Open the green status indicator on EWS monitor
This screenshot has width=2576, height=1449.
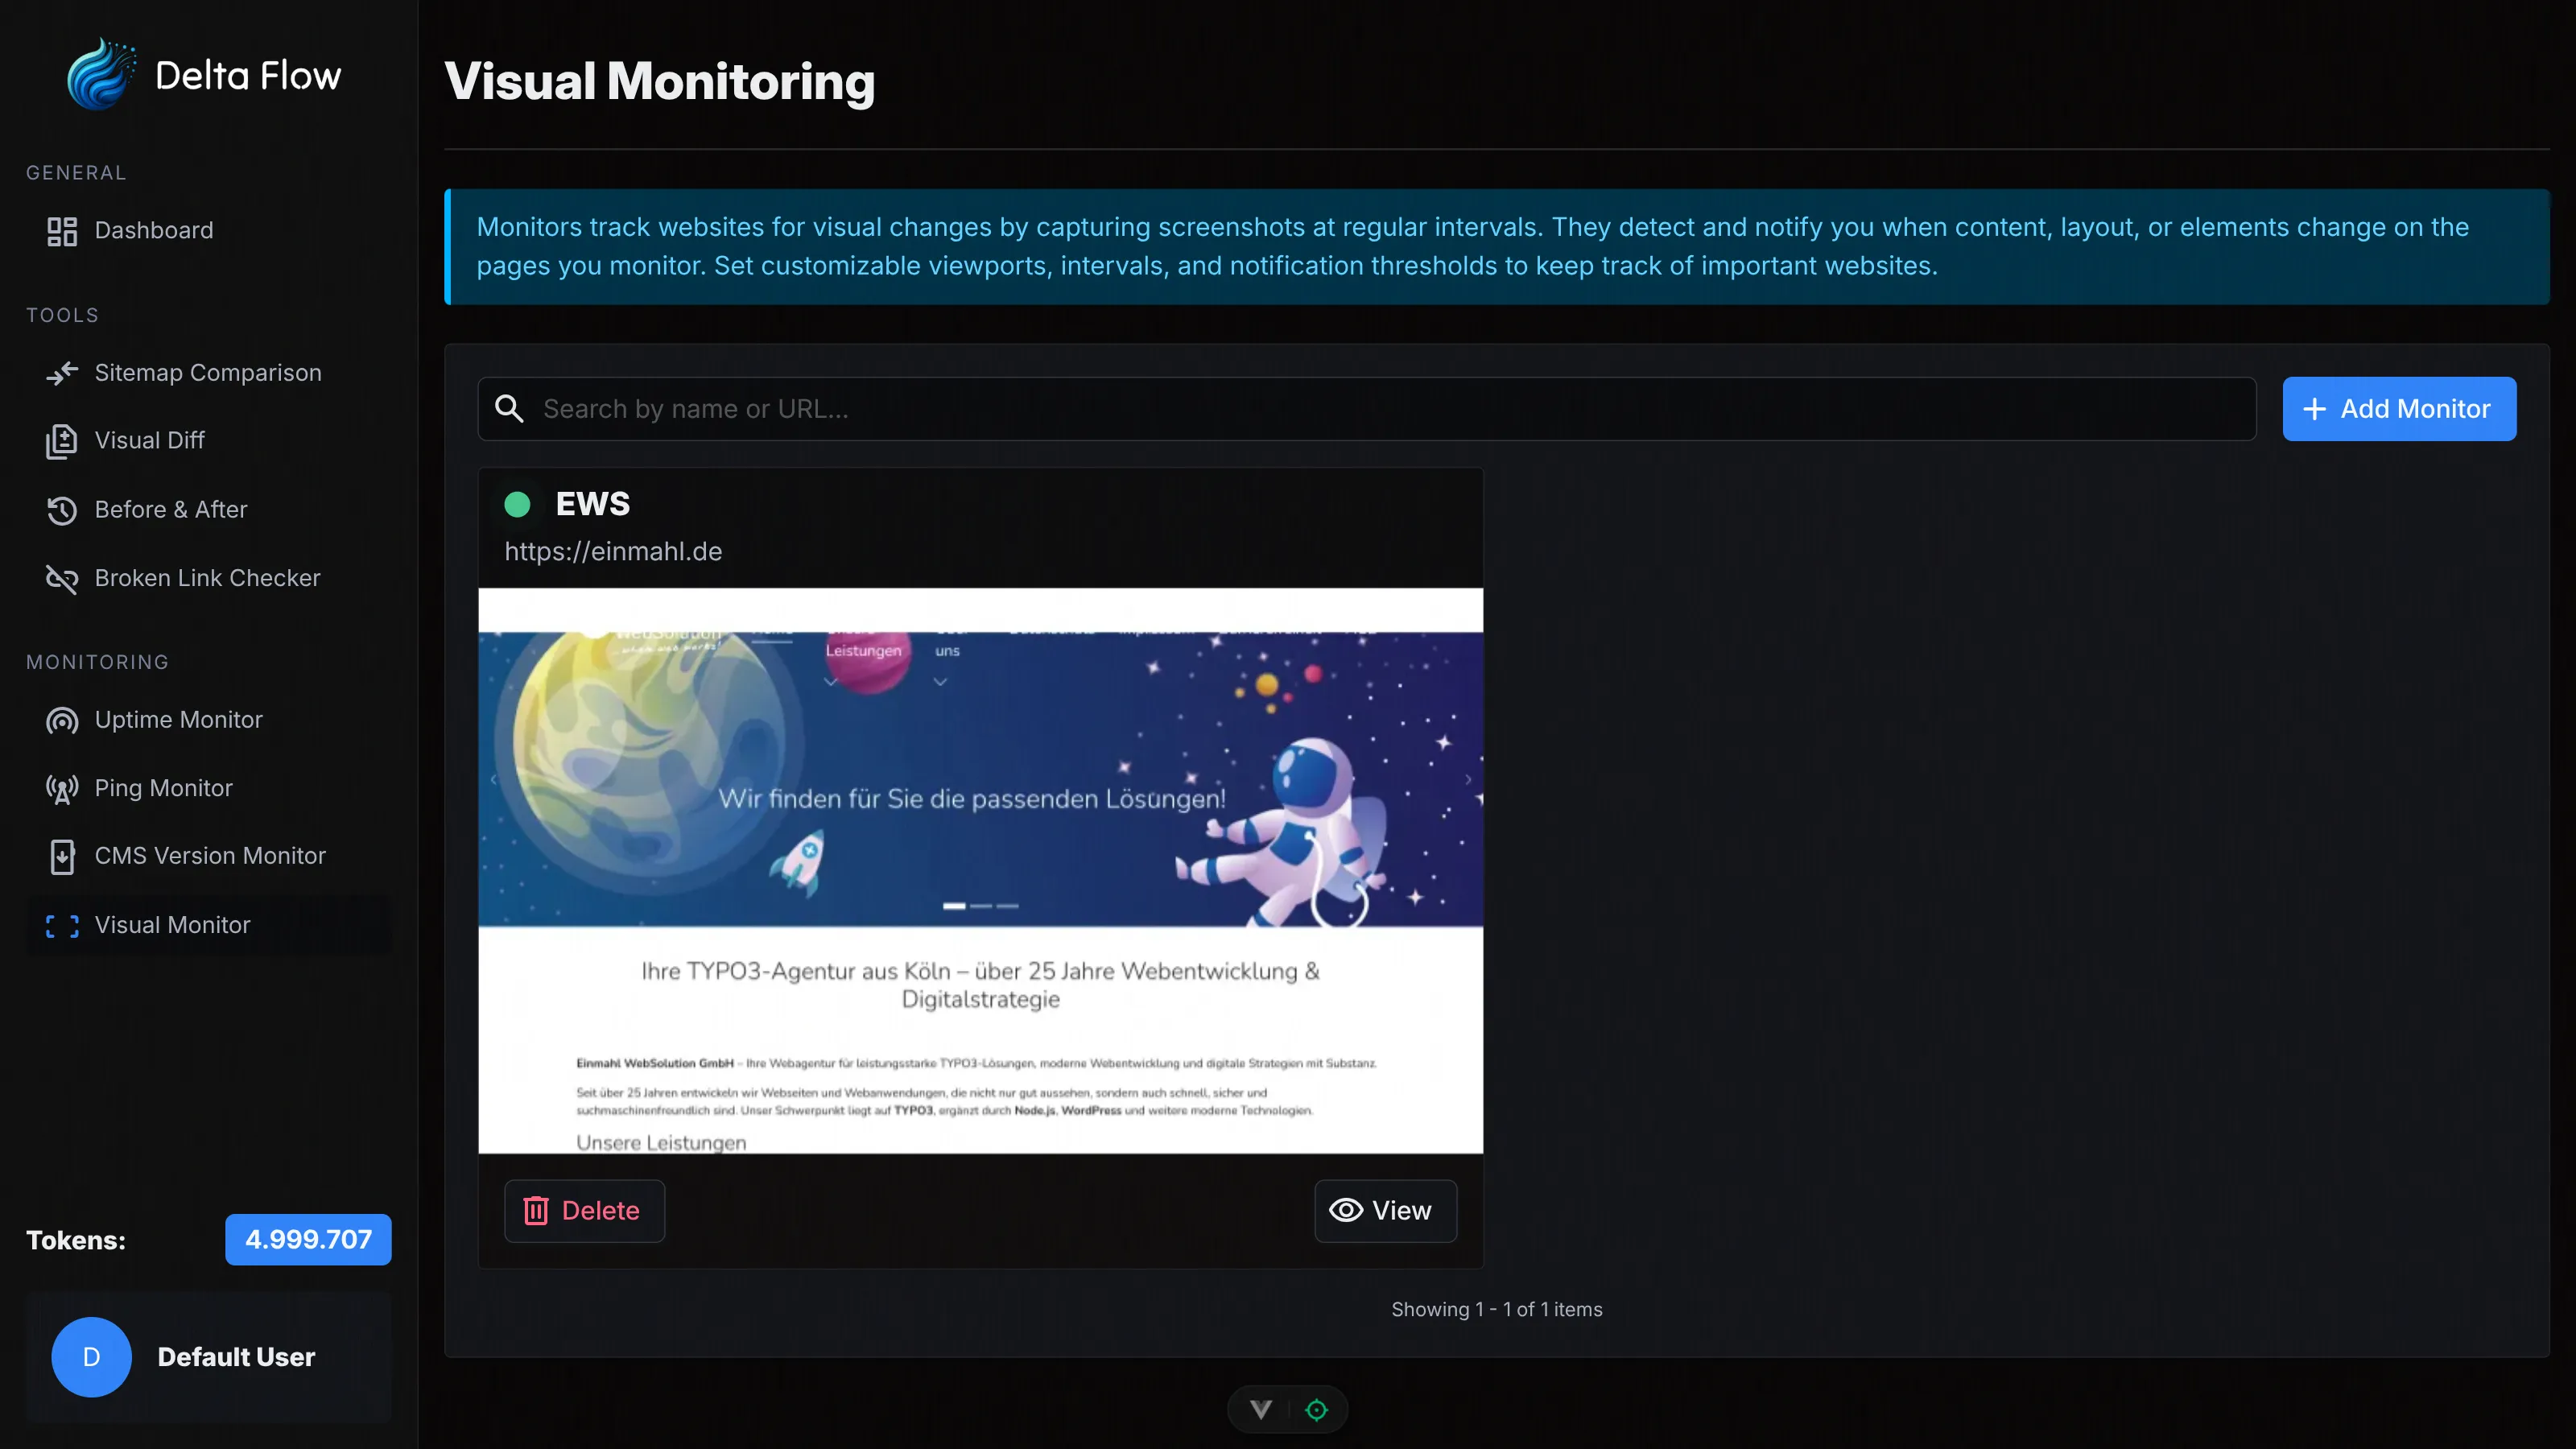[x=518, y=505]
